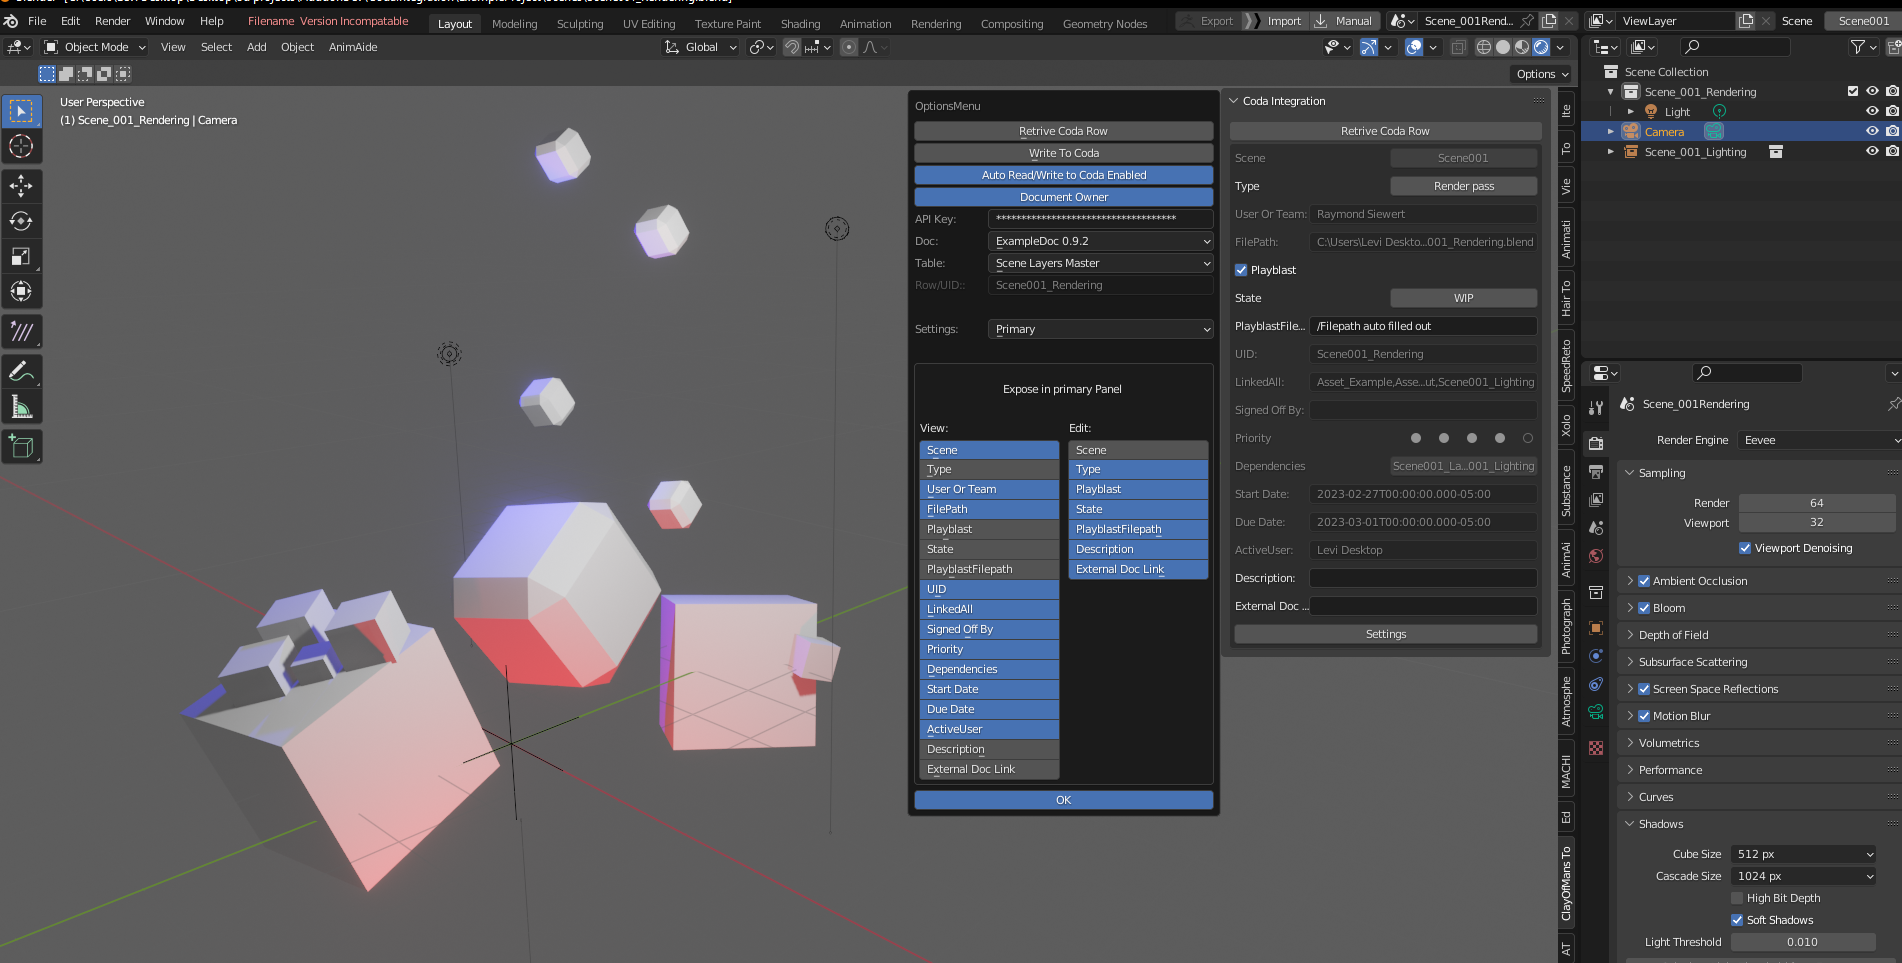Open the Render menu in the top bar
Viewport: 1902px width, 963px height.
[x=112, y=21]
